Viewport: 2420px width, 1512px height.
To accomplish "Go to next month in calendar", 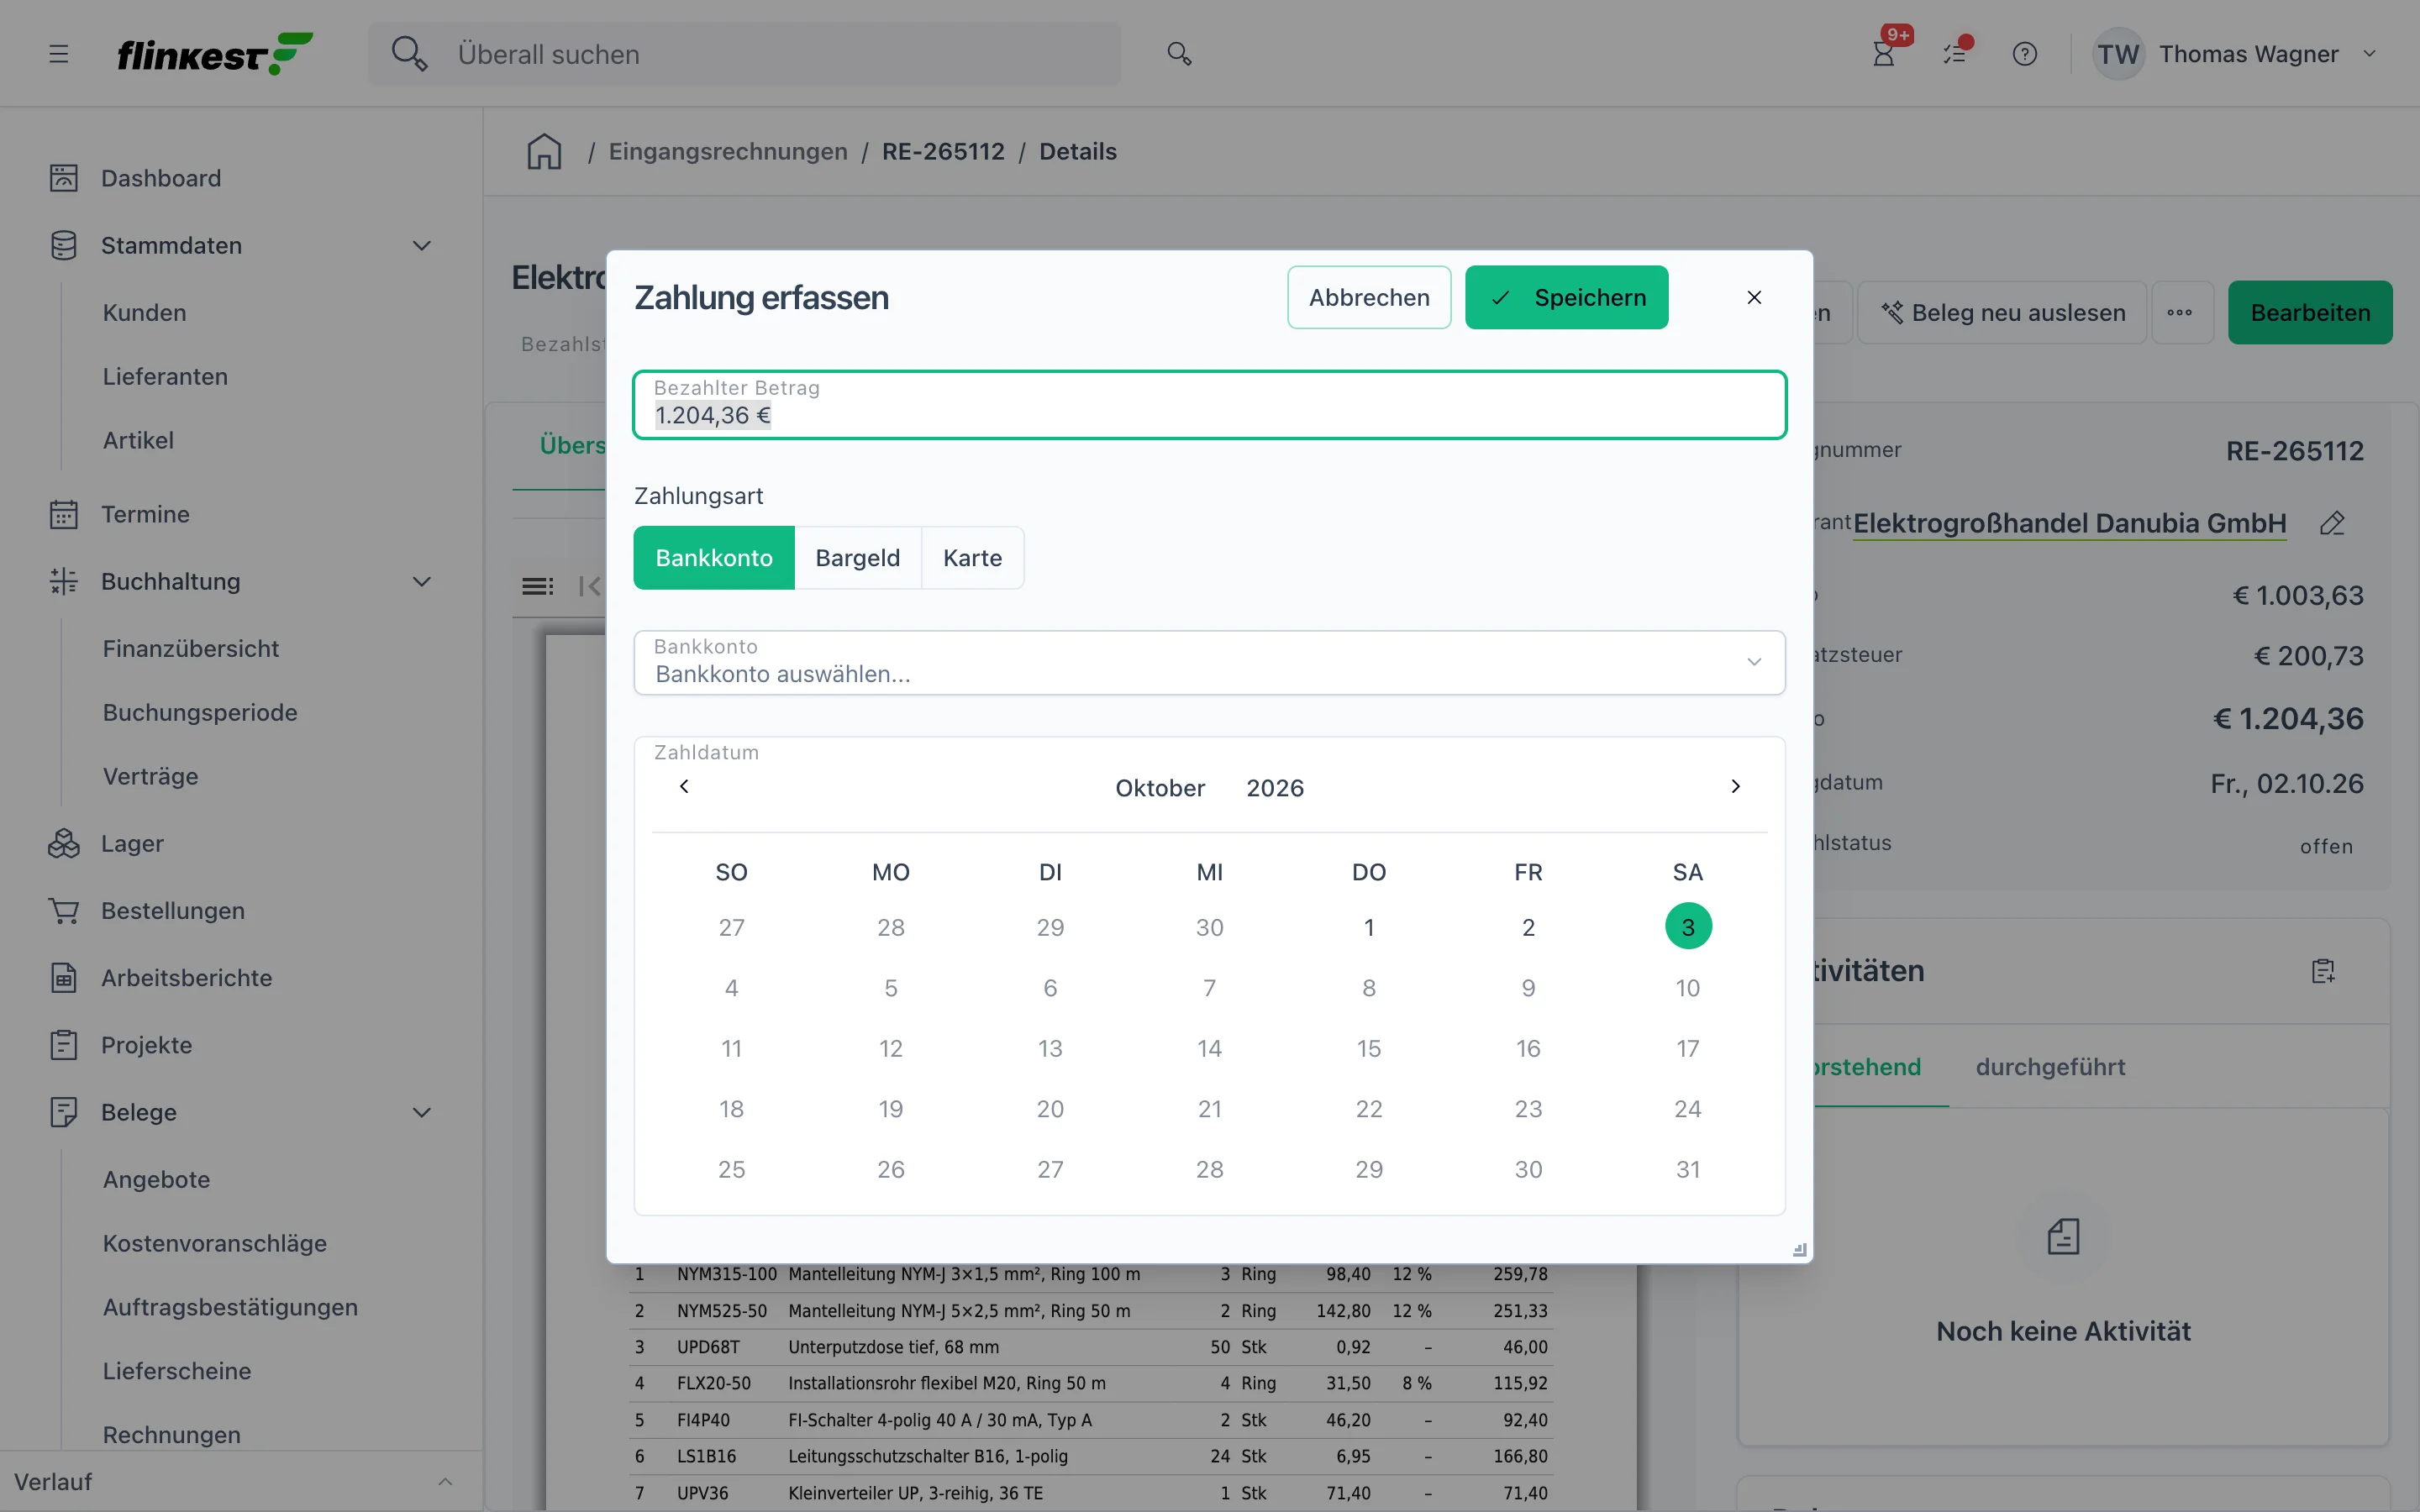I will pyautogui.click(x=1735, y=787).
